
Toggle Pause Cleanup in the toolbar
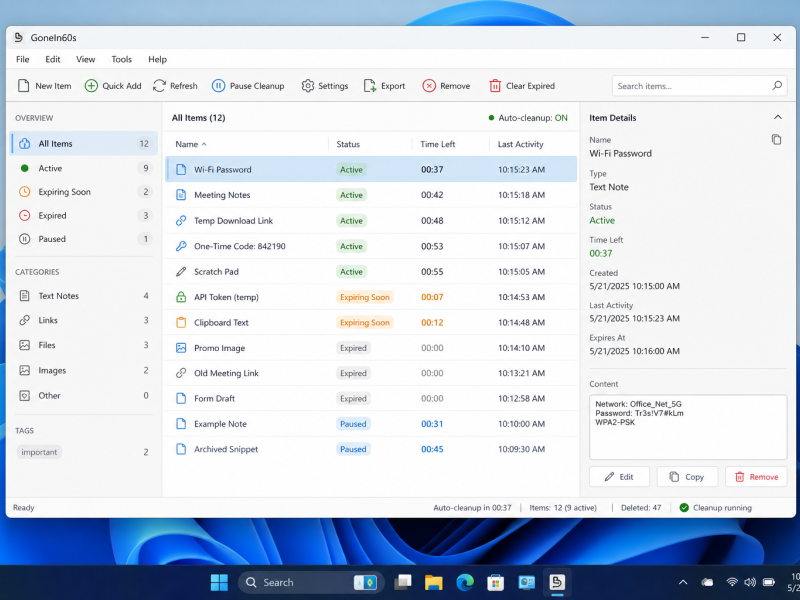[248, 86]
